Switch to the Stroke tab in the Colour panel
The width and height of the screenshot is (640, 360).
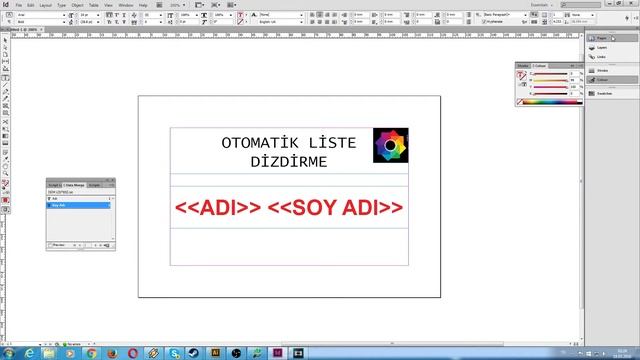(x=523, y=66)
